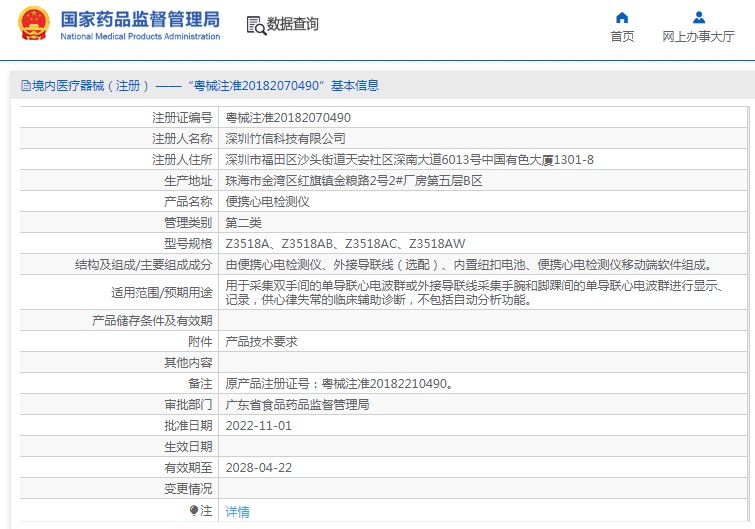The height and width of the screenshot is (529, 755).
Task: Click expiry date 2028-04-22
Action: [259, 468]
